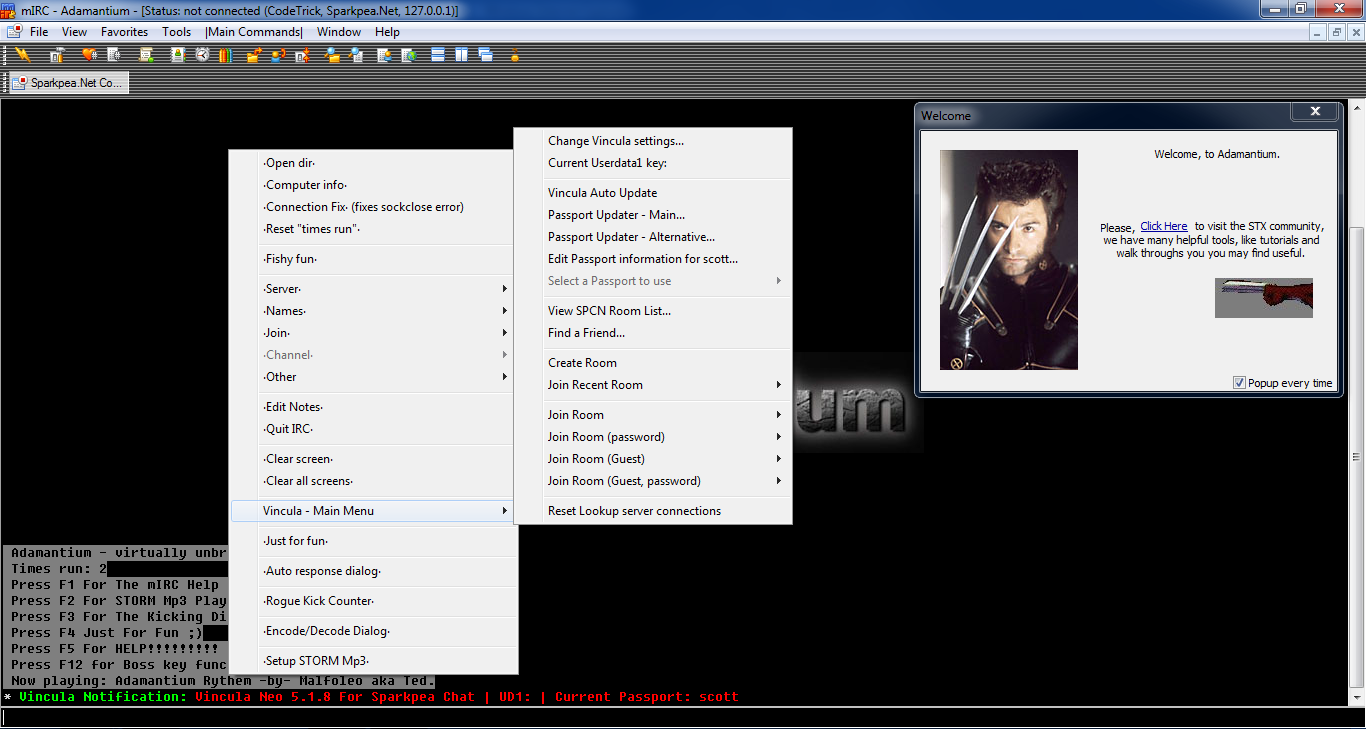Expand the Join submenu in context menu
Viewport: 1366px width, 729px height.
374,333
